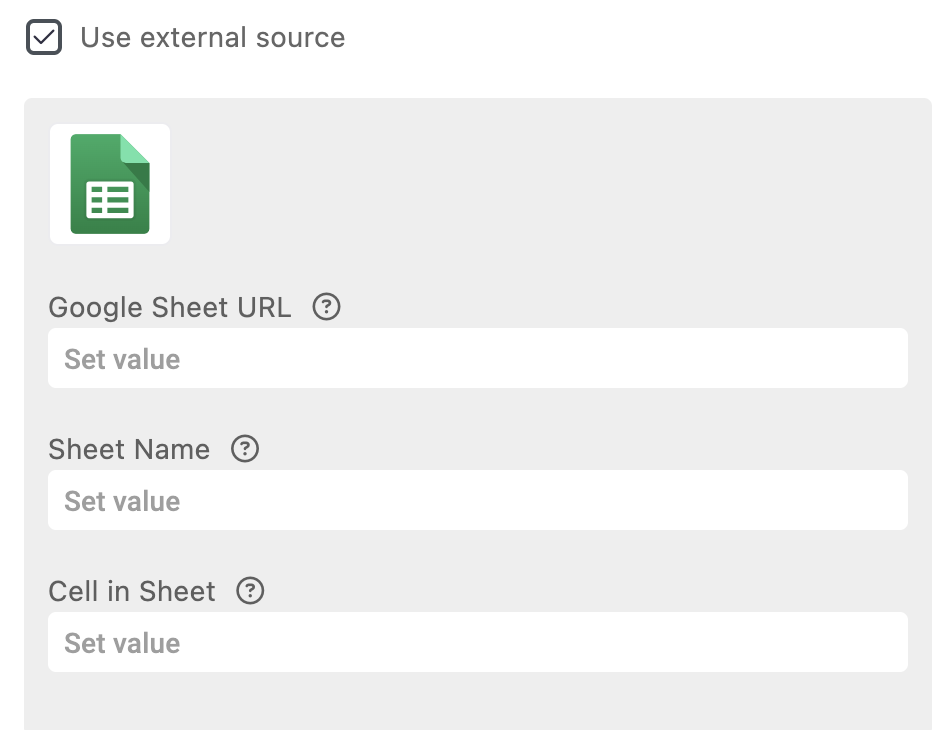Click "Set value" placeholder under Google Sheet URL
This screenshot has height=730, width=944.
coord(122,359)
